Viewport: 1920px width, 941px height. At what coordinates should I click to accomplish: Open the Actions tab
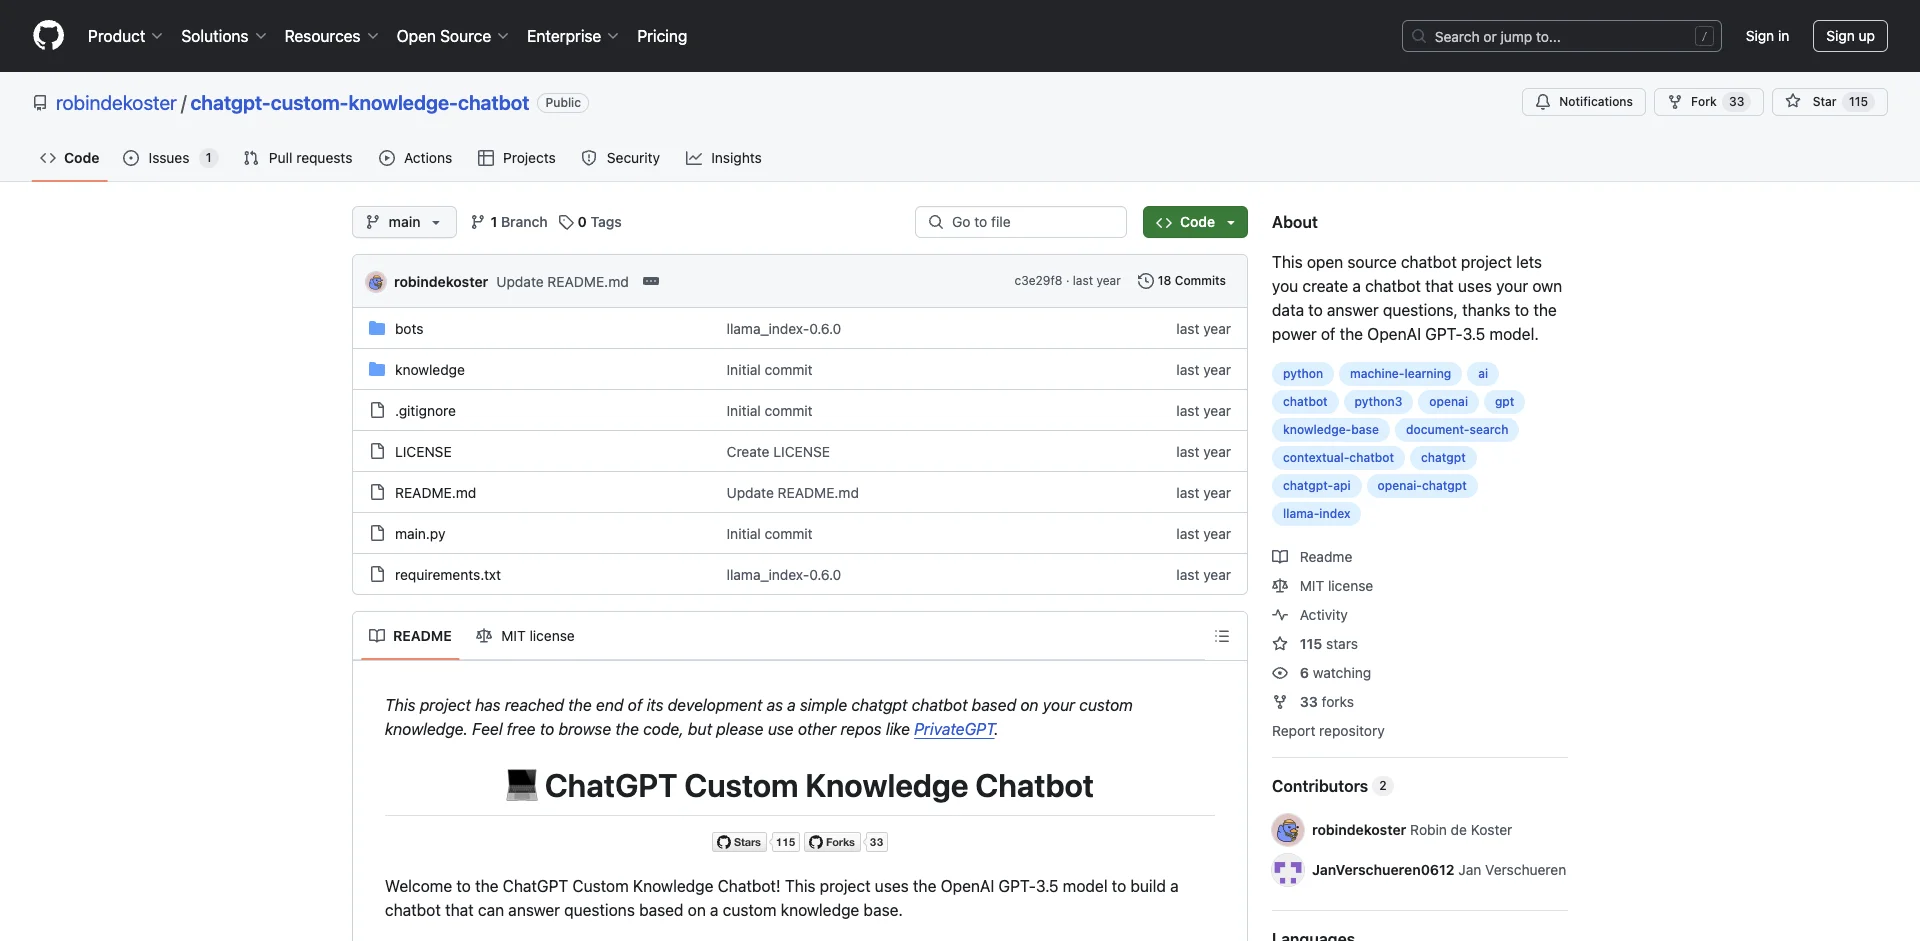click(416, 158)
